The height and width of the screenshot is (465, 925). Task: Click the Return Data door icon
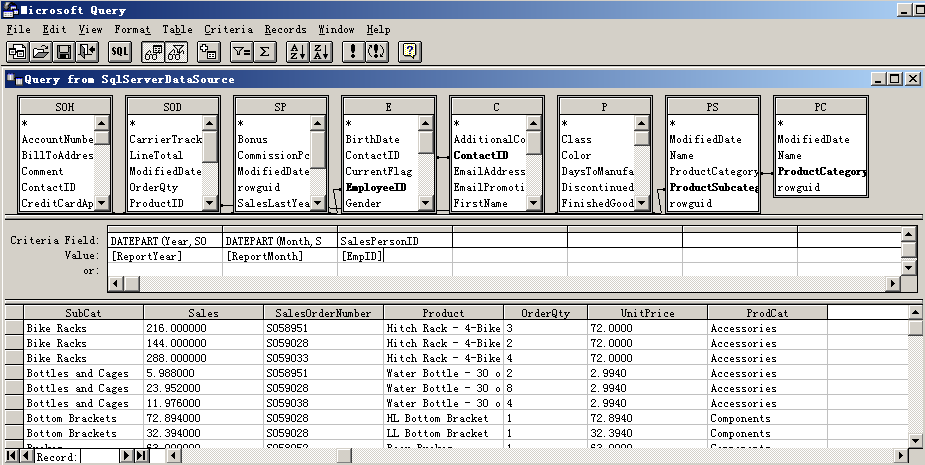(x=87, y=52)
